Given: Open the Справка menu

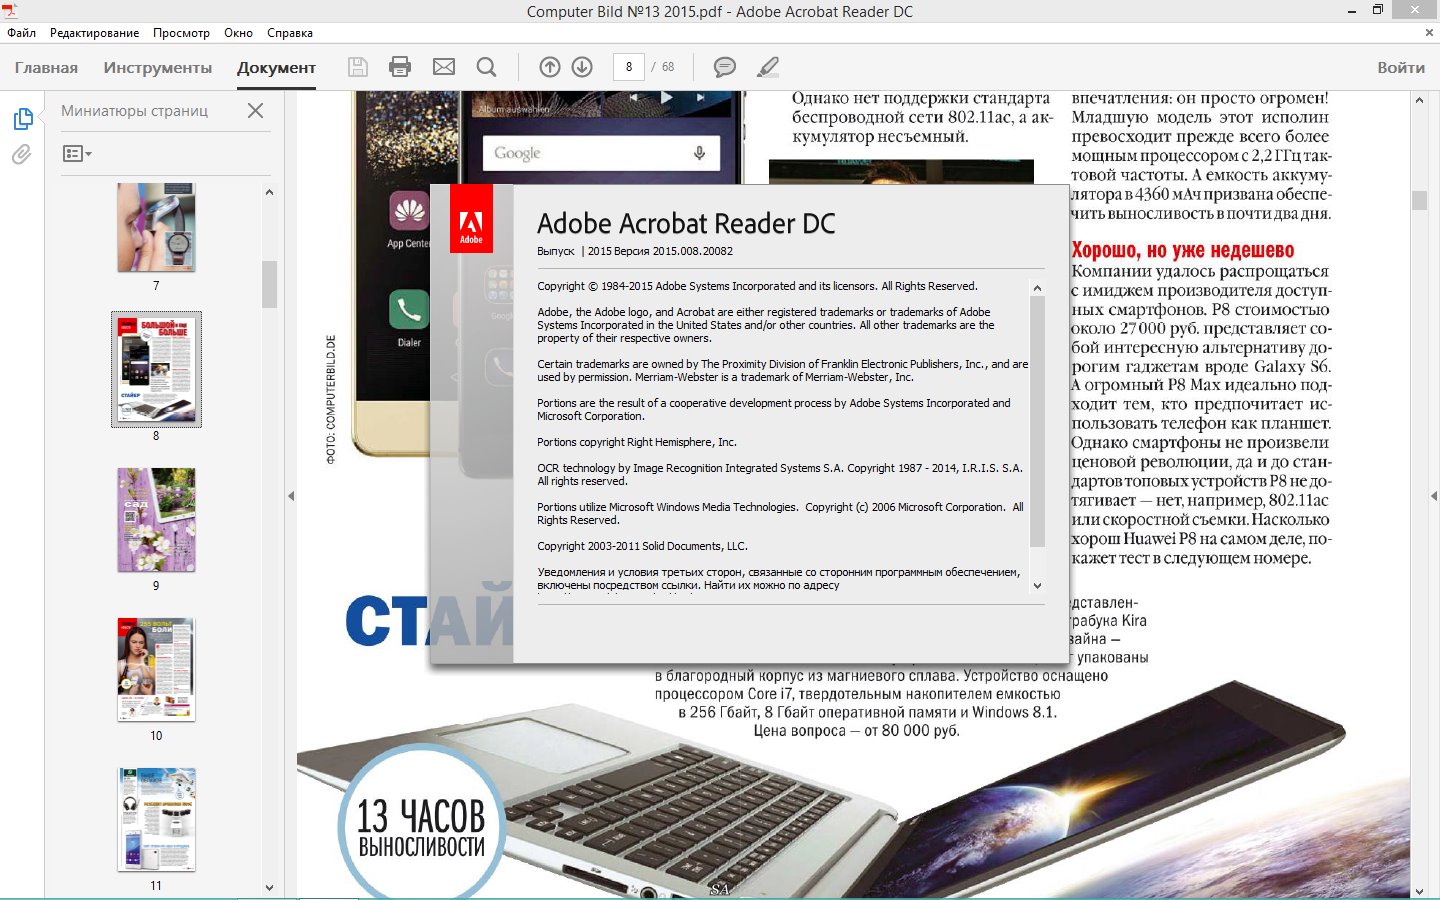Looking at the screenshot, I should click(x=290, y=33).
